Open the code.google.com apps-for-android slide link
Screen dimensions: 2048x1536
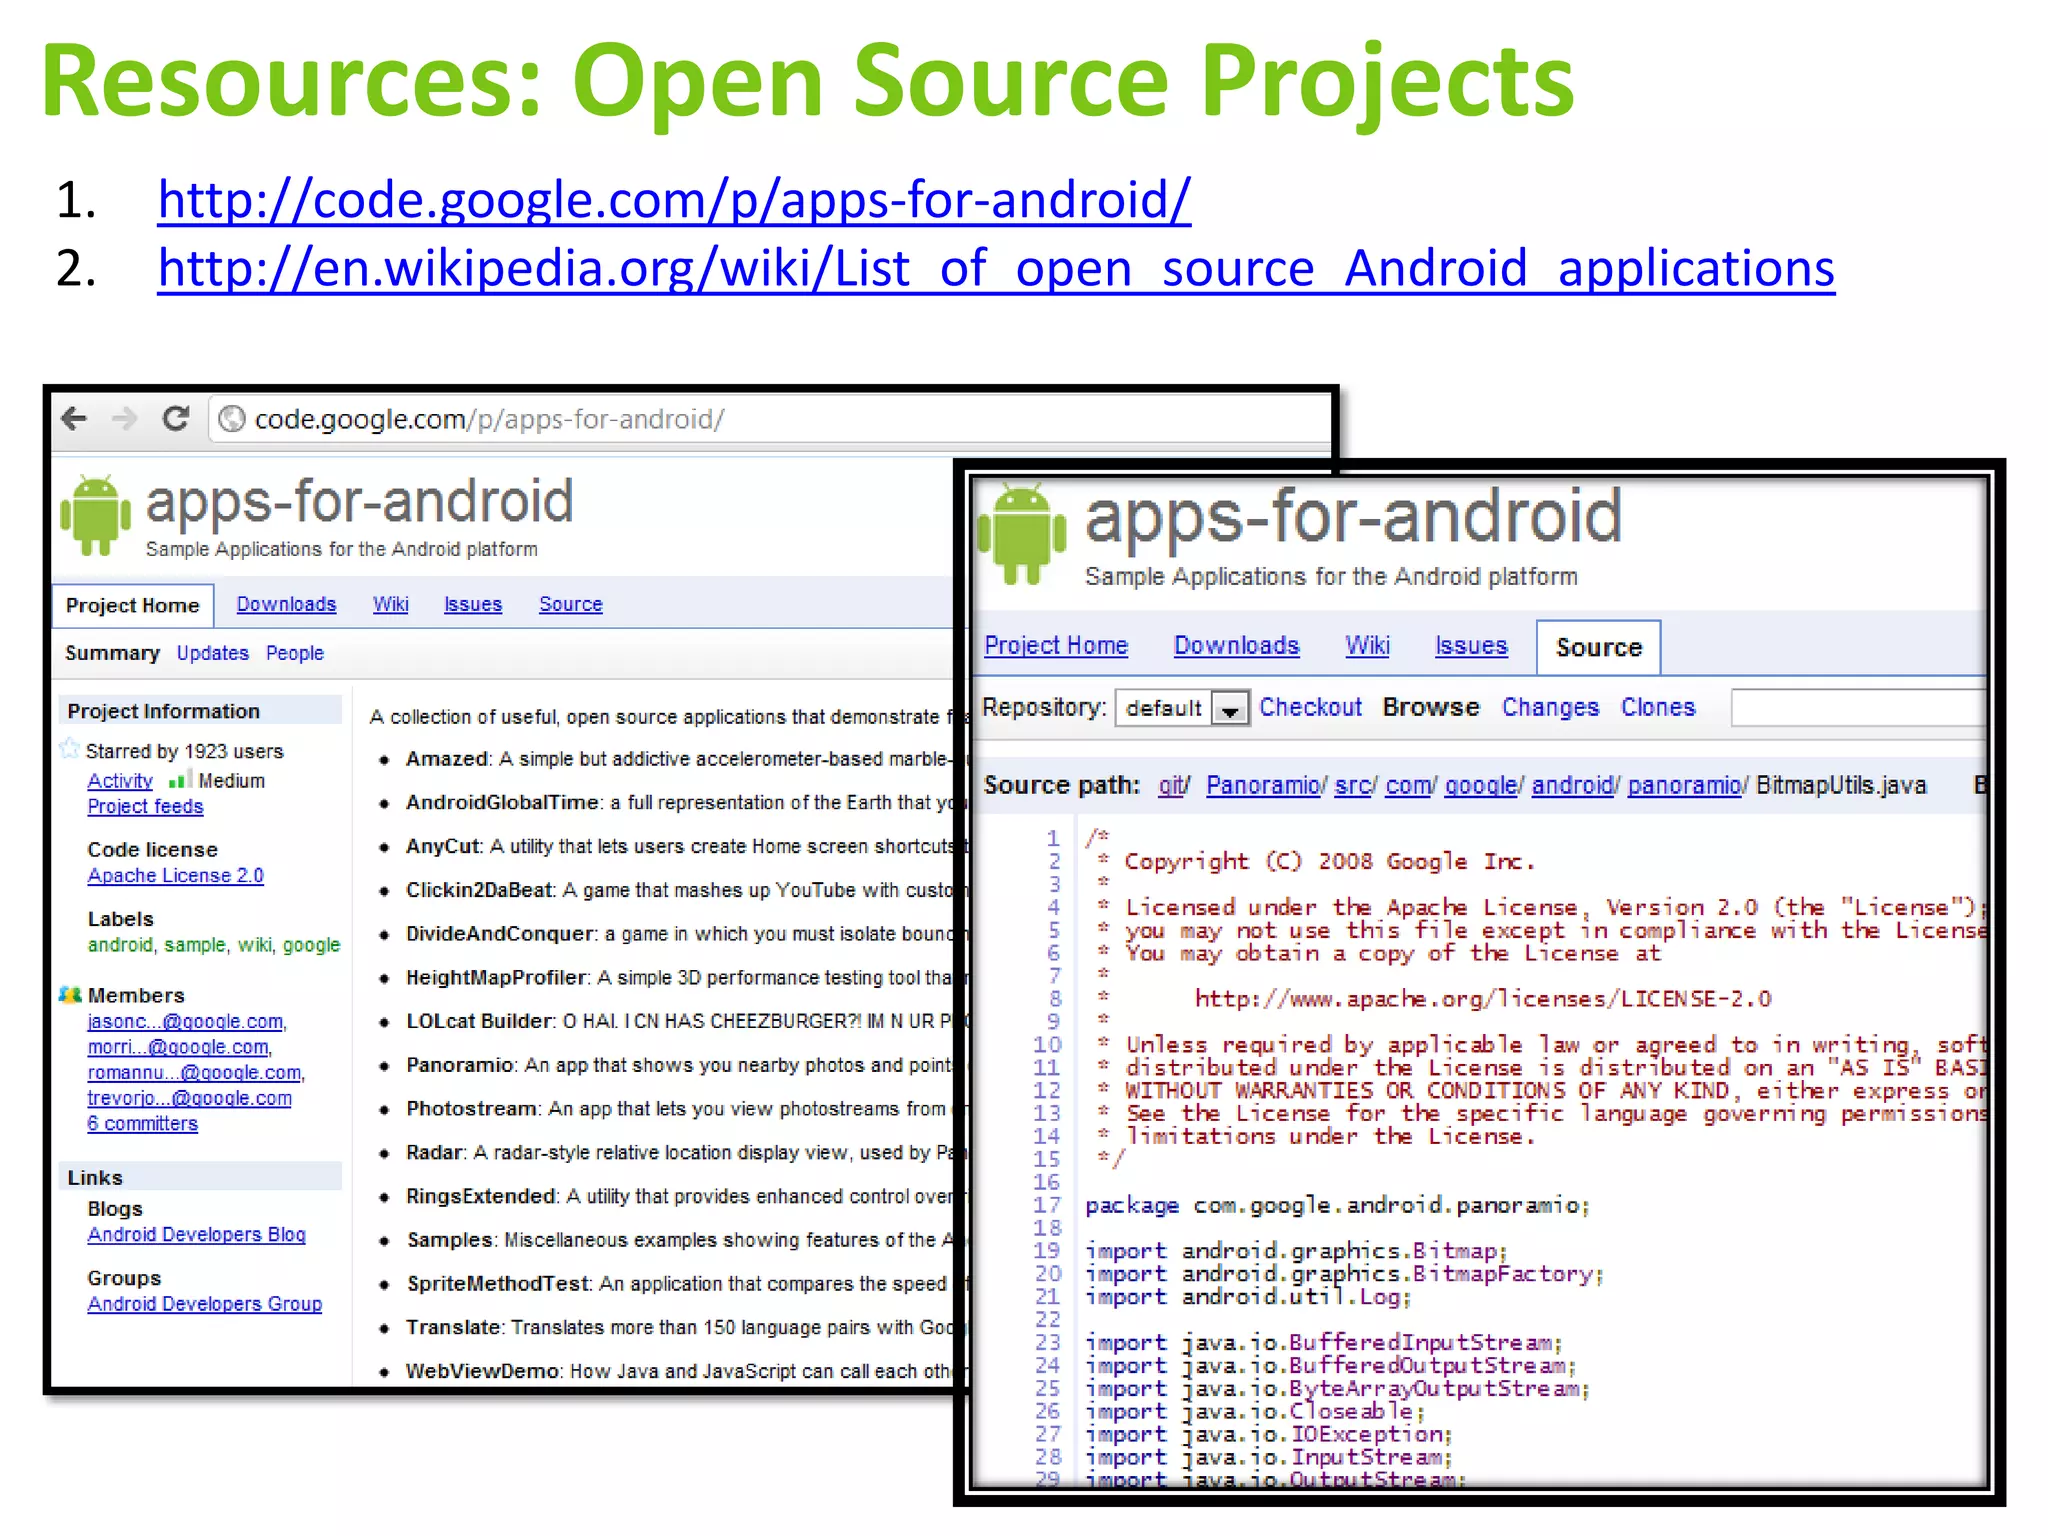click(x=674, y=200)
